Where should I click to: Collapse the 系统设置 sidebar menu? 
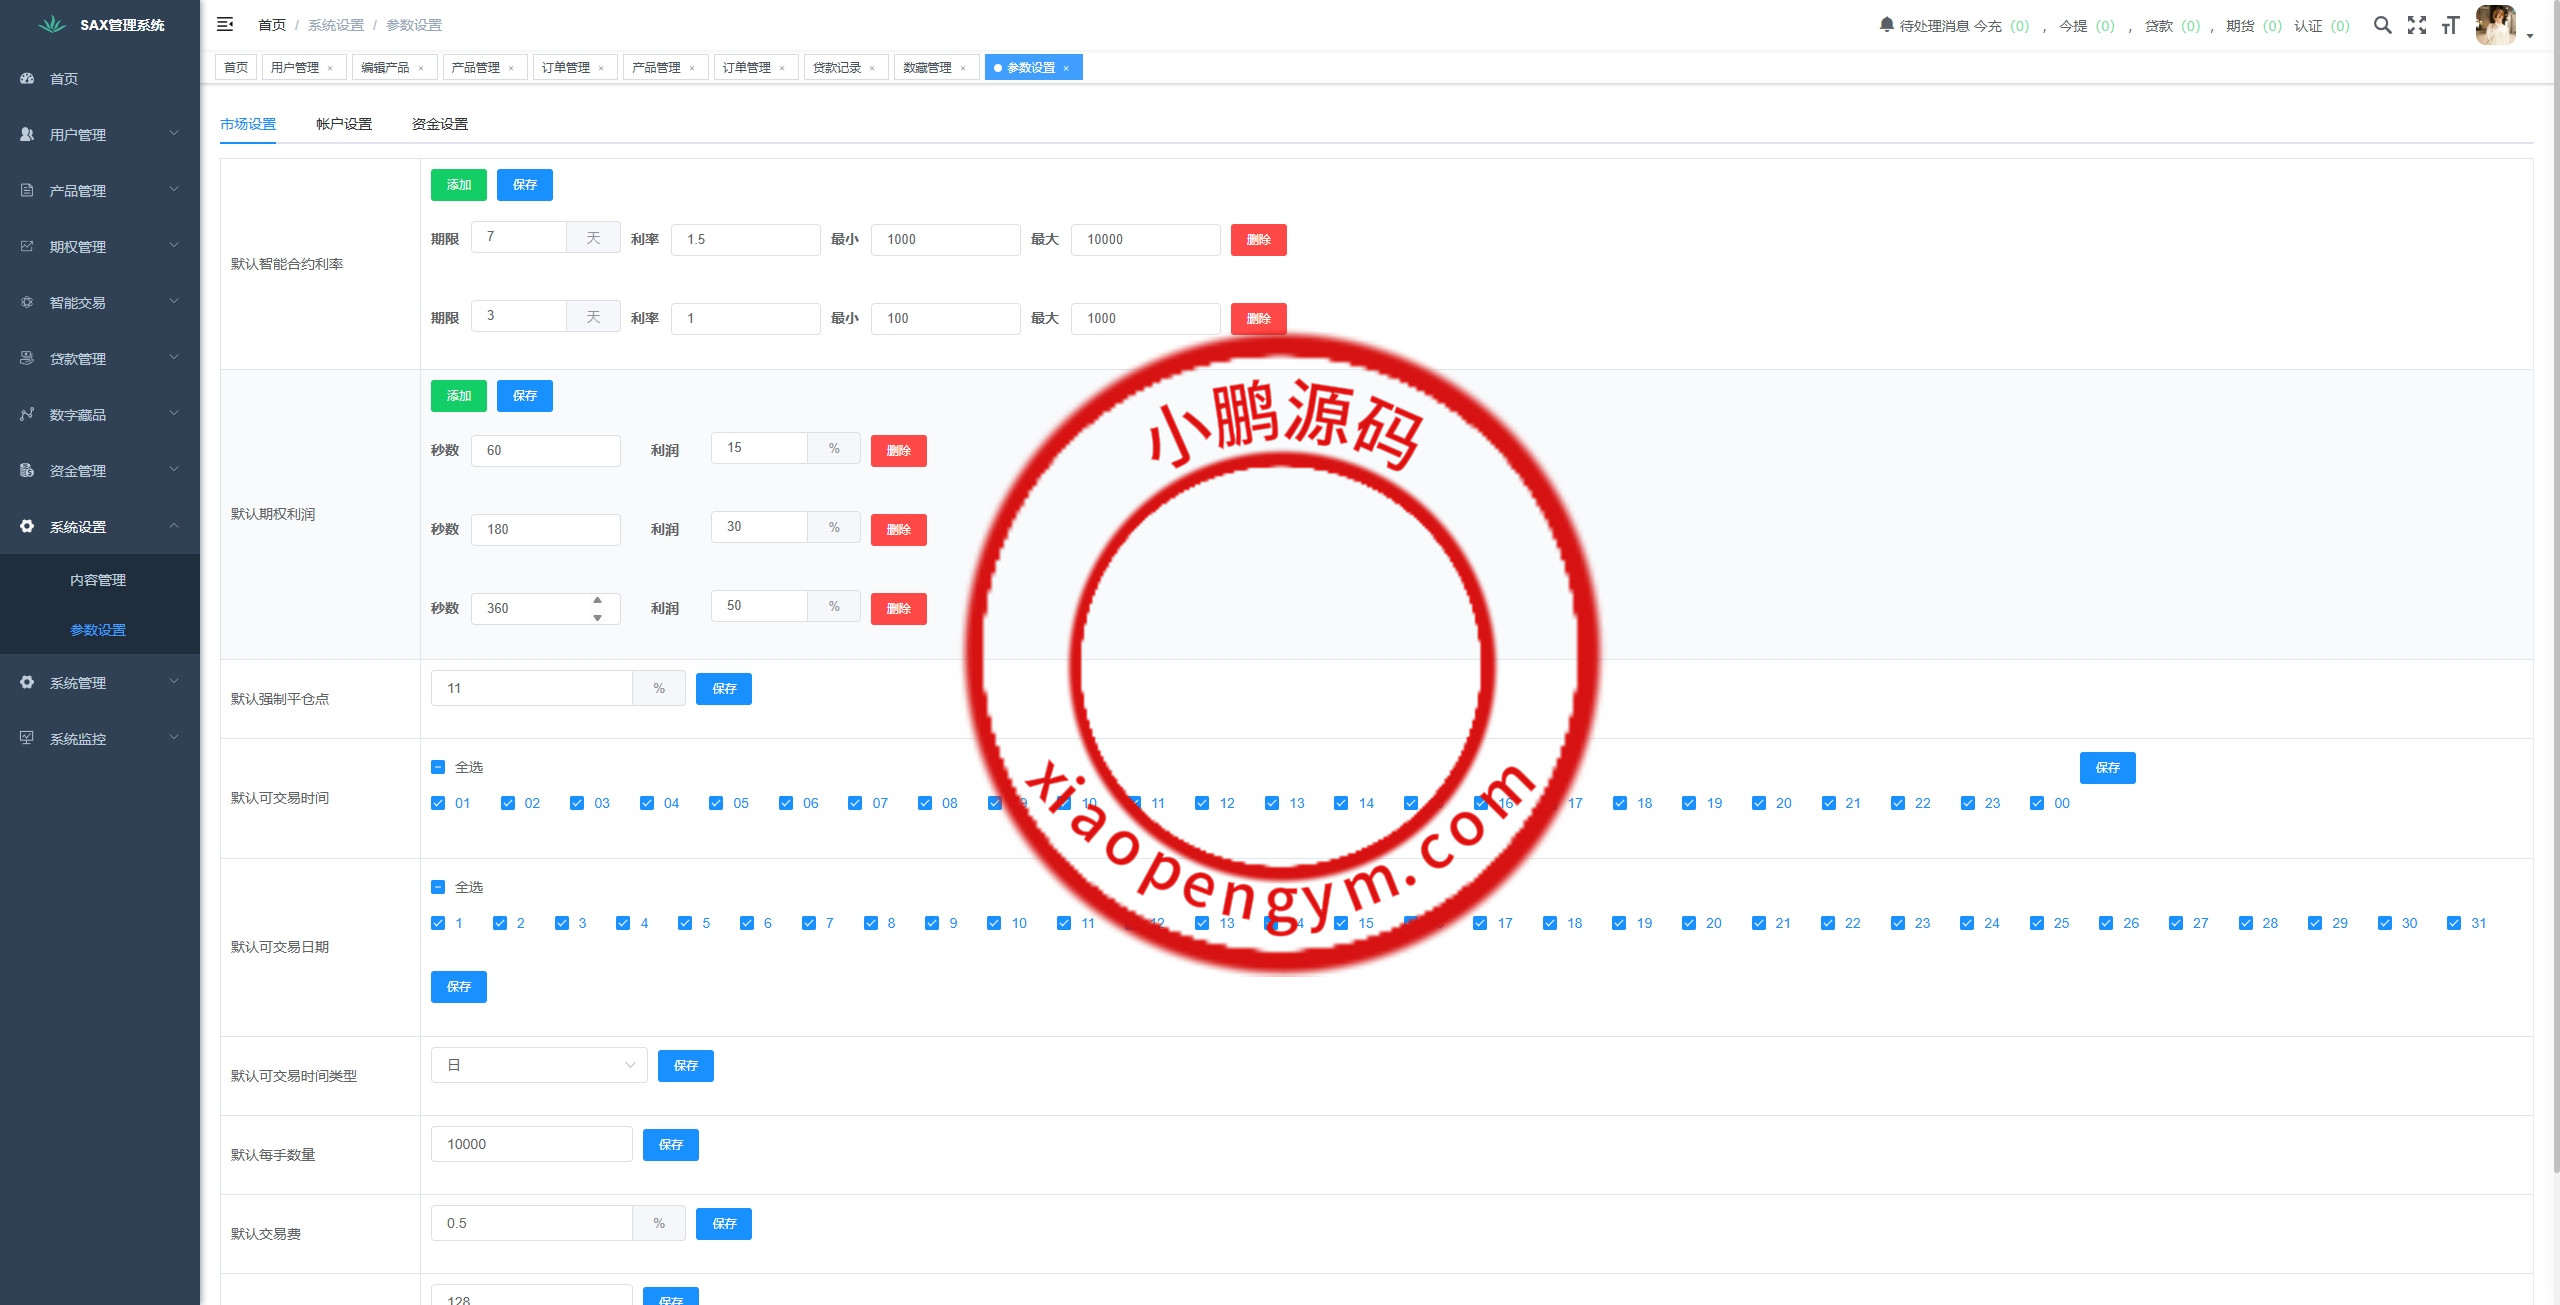100,526
